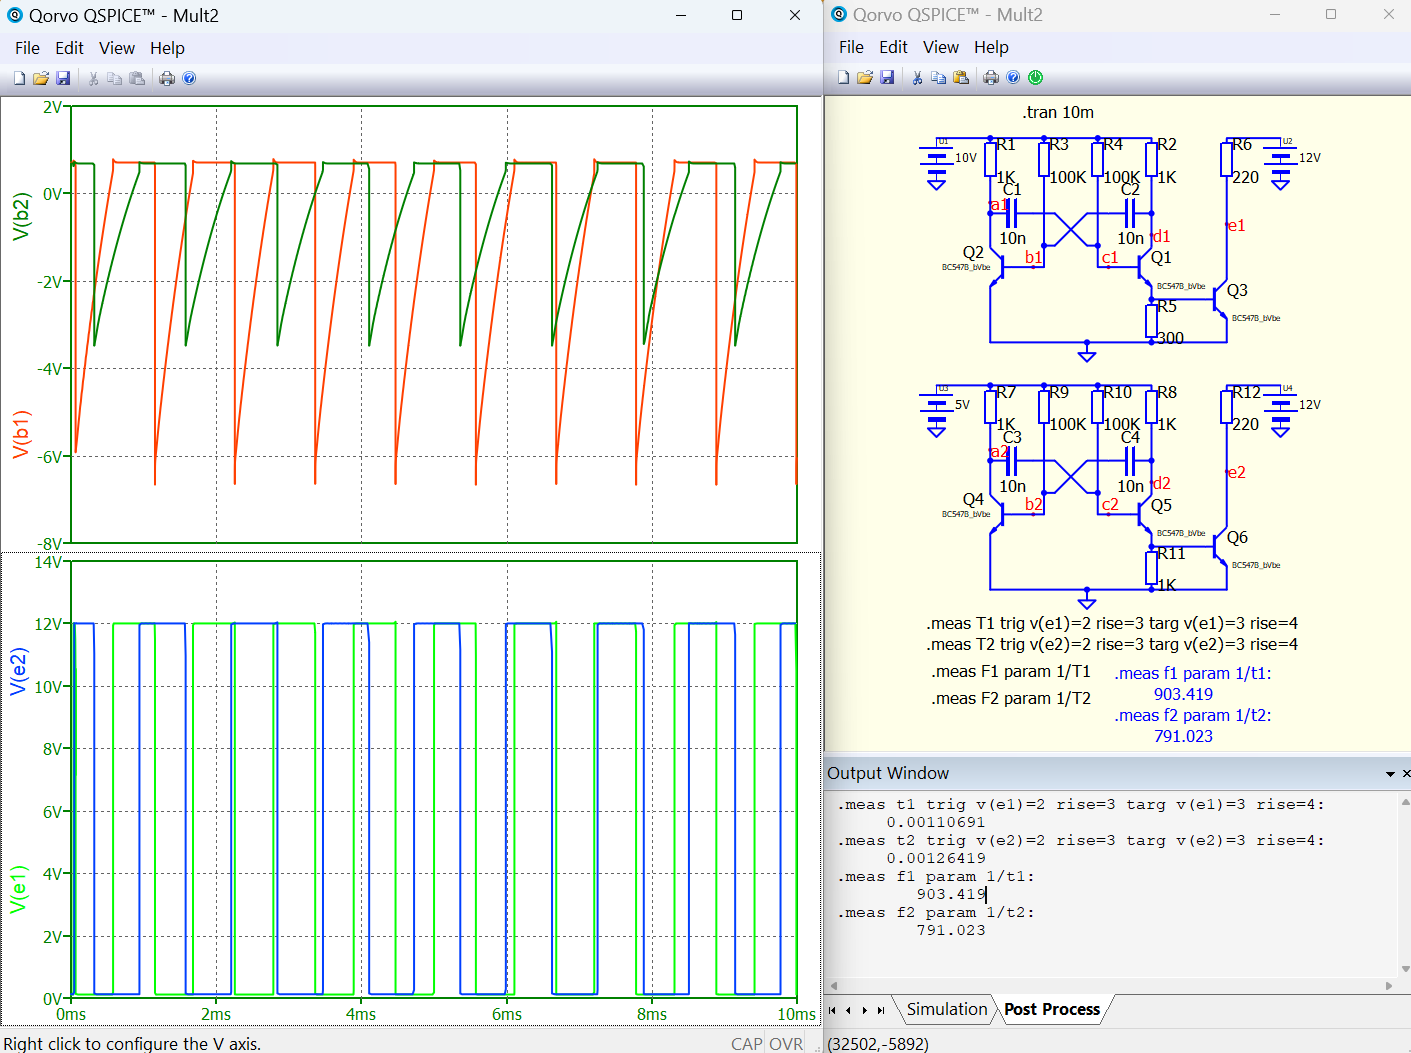Open file icon in waveform window toolbar
Image resolution: width=1411 pixels, height=1053 pixels.
(41, 78)
